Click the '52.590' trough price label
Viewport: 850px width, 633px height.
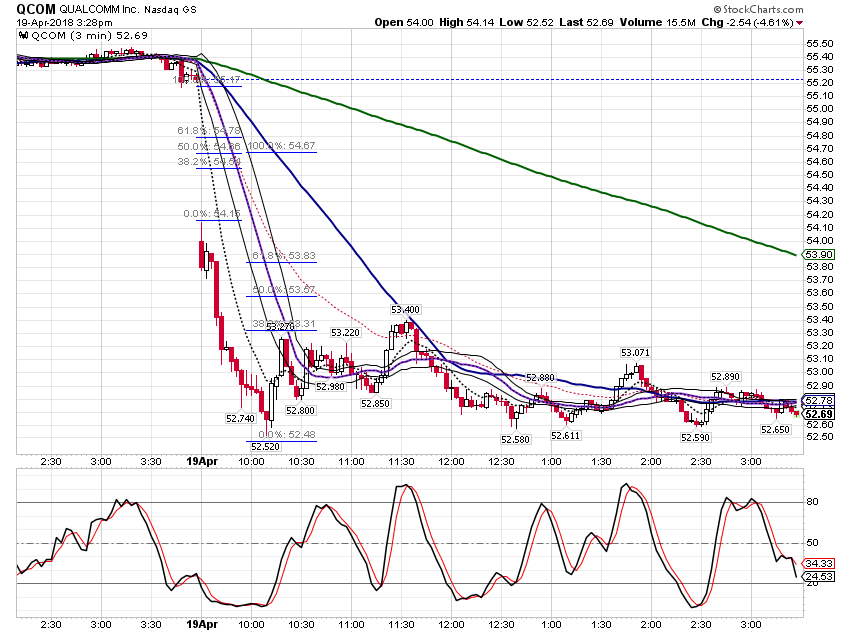tap(695, 437)
